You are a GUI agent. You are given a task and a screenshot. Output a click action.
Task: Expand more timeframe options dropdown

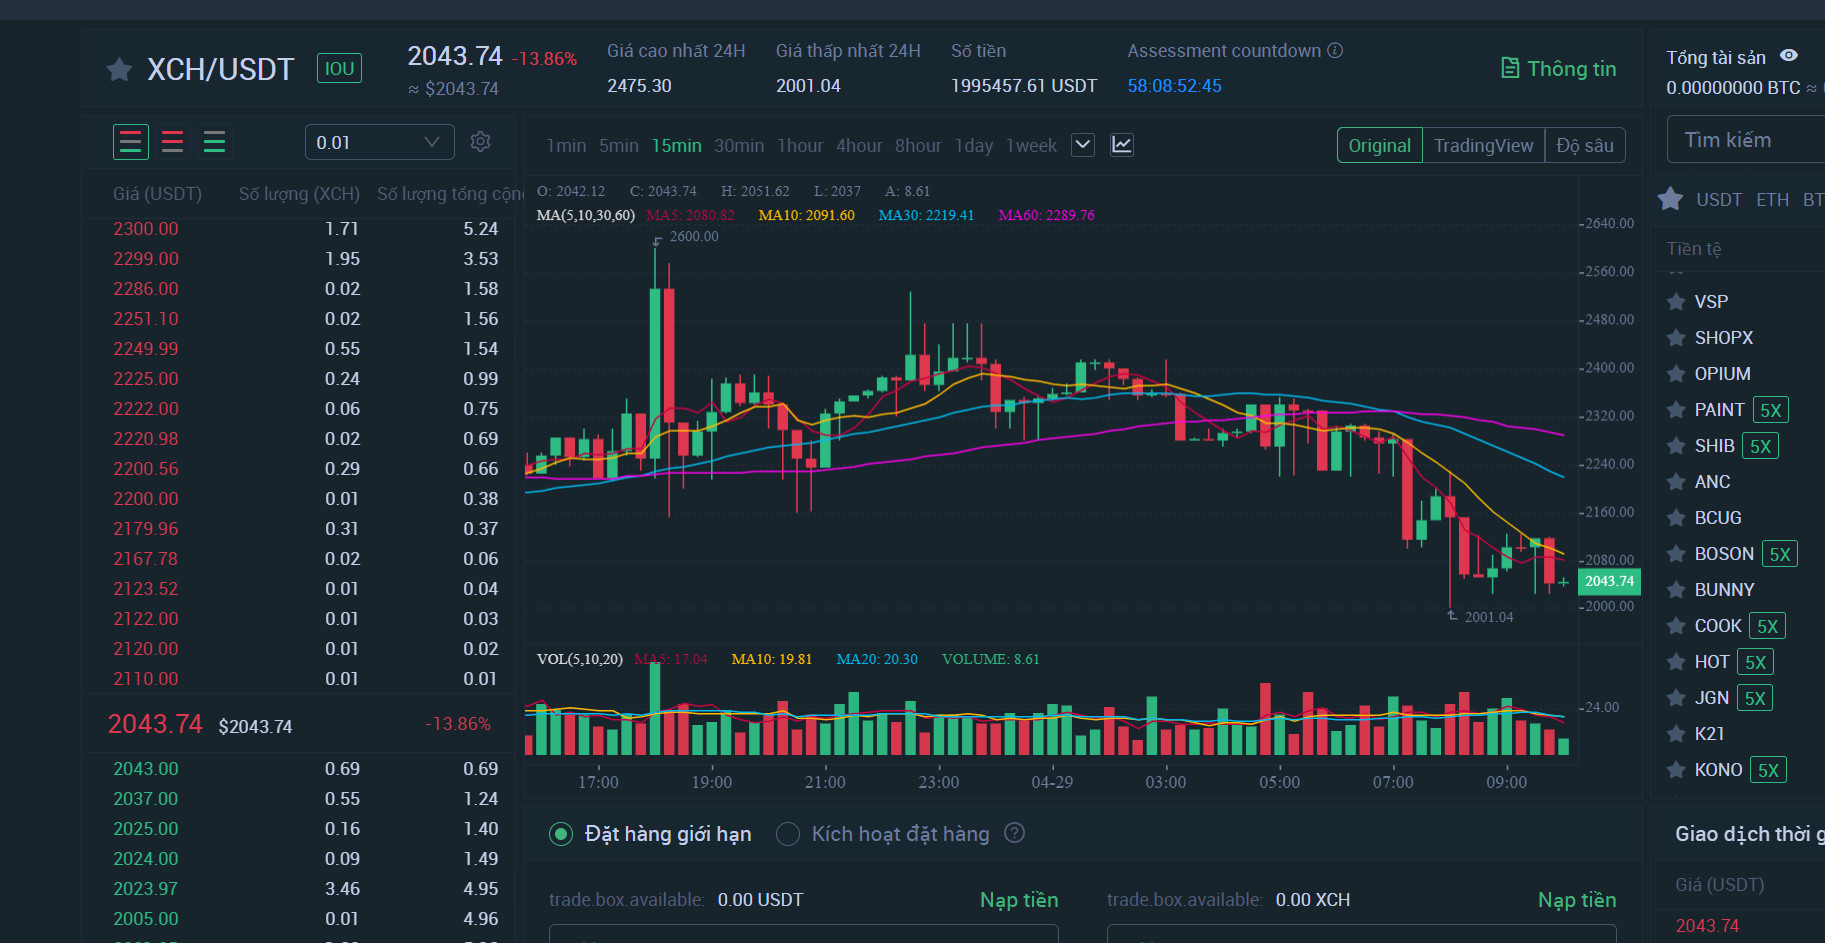[x=1082, y=145]
